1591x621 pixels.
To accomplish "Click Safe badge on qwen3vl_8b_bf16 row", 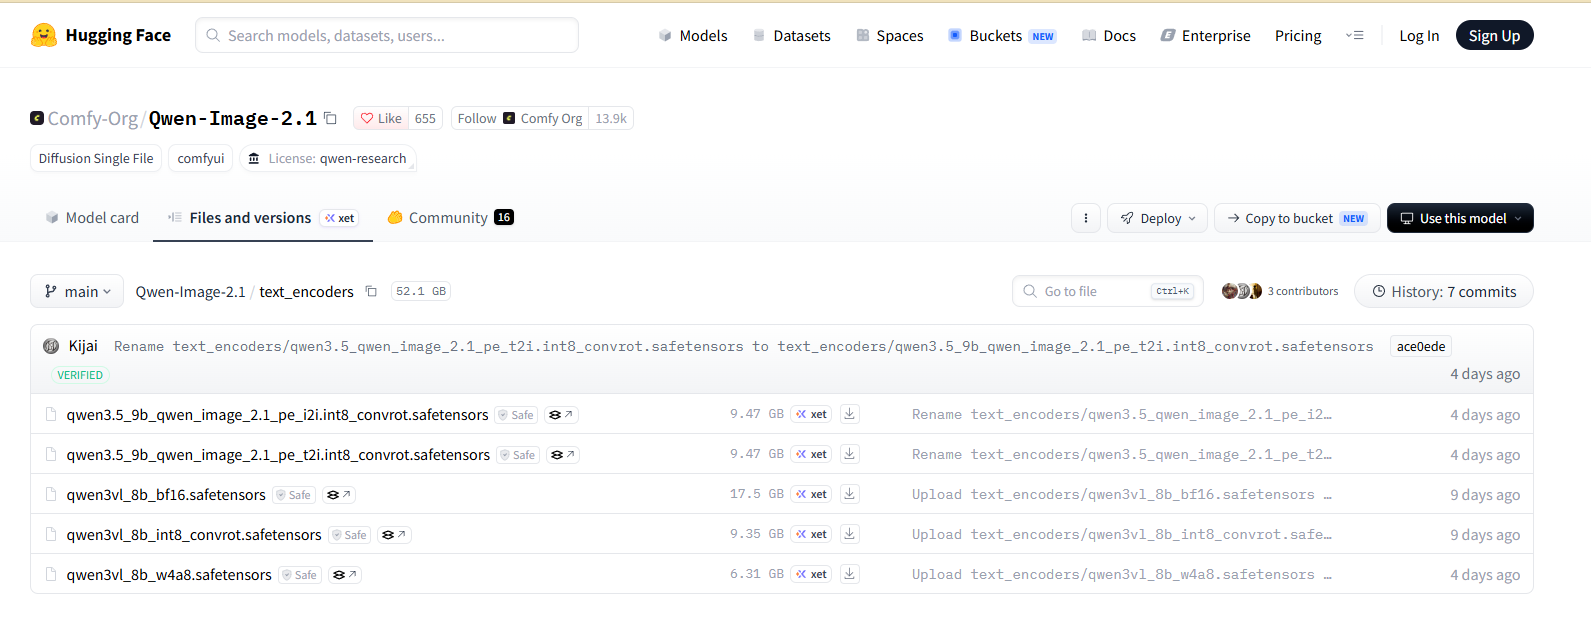I will click(x=294, y=495).
